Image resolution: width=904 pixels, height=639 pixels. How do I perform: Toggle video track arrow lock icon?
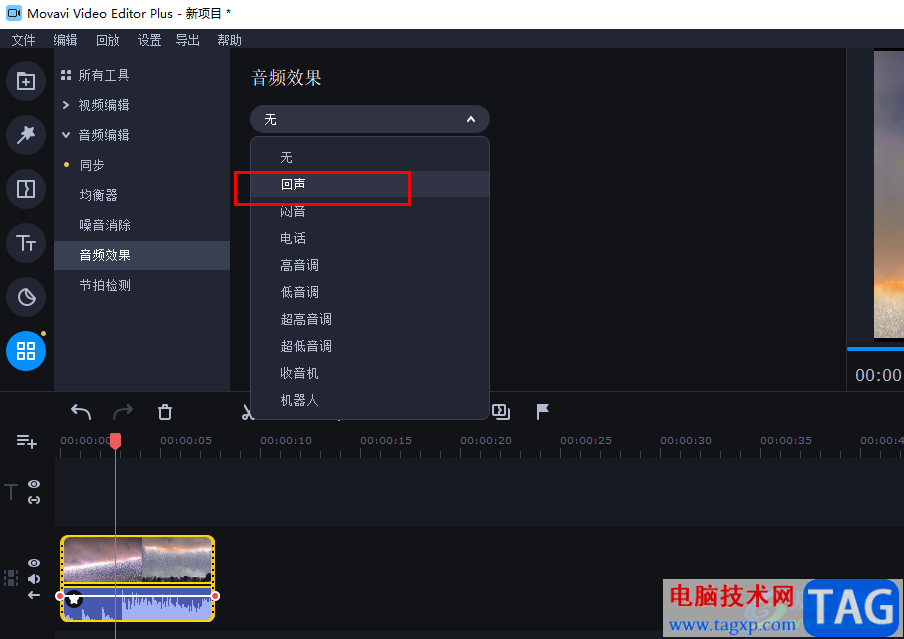point(34,595)
